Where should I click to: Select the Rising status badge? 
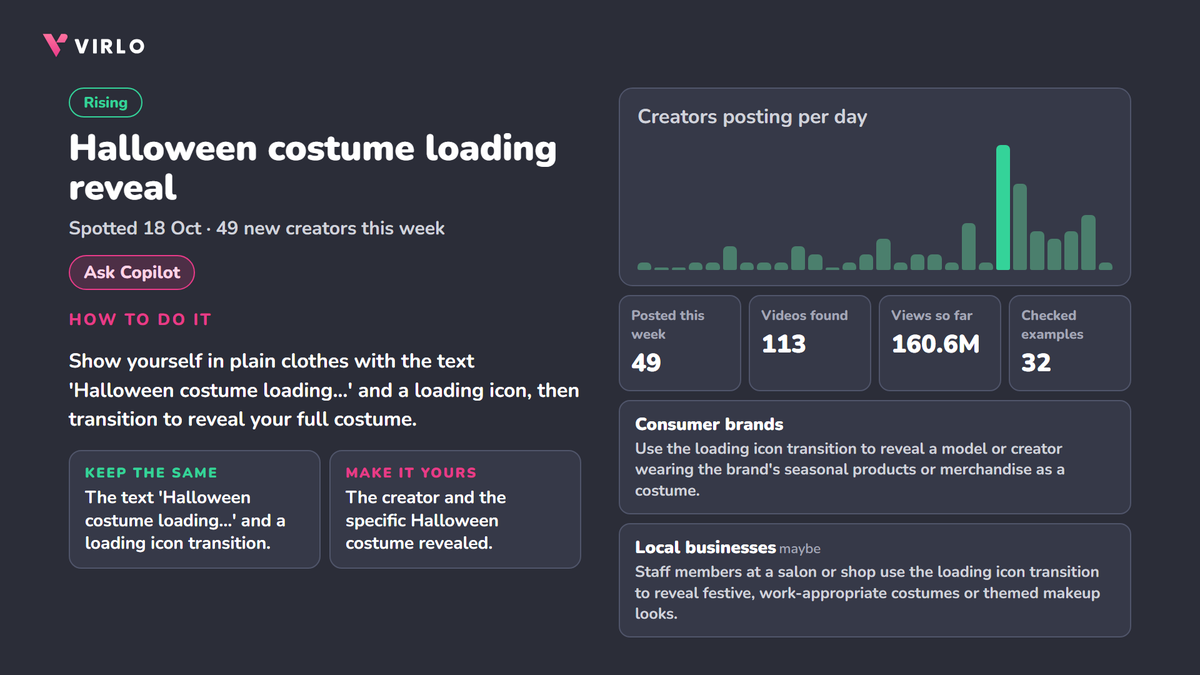pyautogui.click(x=105, y=102)
